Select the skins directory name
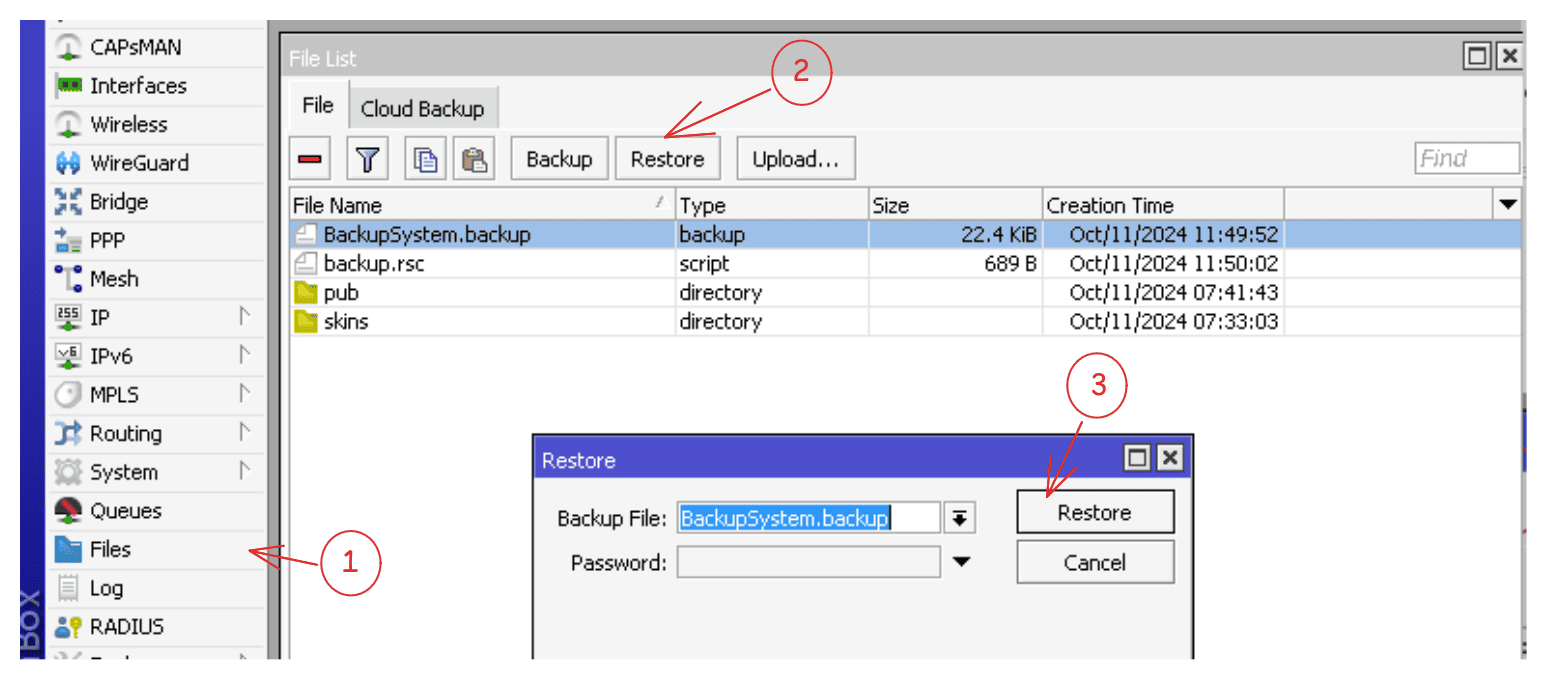The width and height of the screenshot is (1546, 679). click(346, 322)
